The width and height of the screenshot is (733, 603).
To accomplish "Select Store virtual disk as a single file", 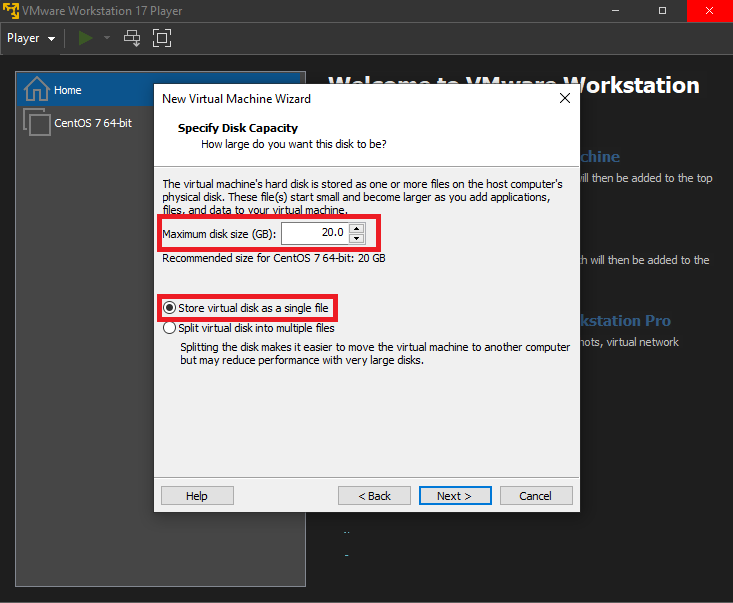I will (169, 308).
